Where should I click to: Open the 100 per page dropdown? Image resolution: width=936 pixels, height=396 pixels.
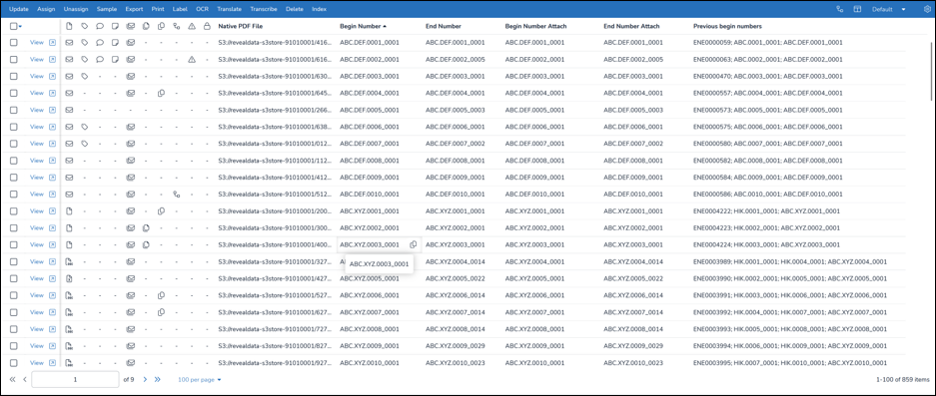(x=199, y=379)
